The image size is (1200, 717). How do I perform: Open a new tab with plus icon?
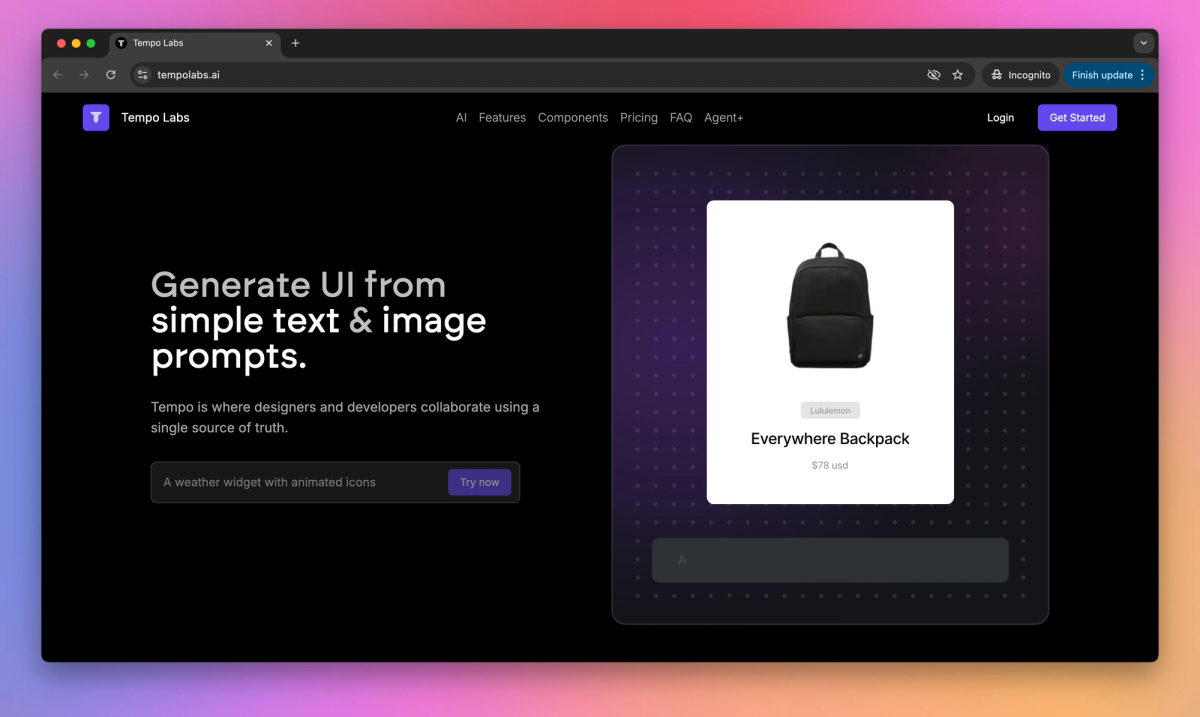pos(295,43)
